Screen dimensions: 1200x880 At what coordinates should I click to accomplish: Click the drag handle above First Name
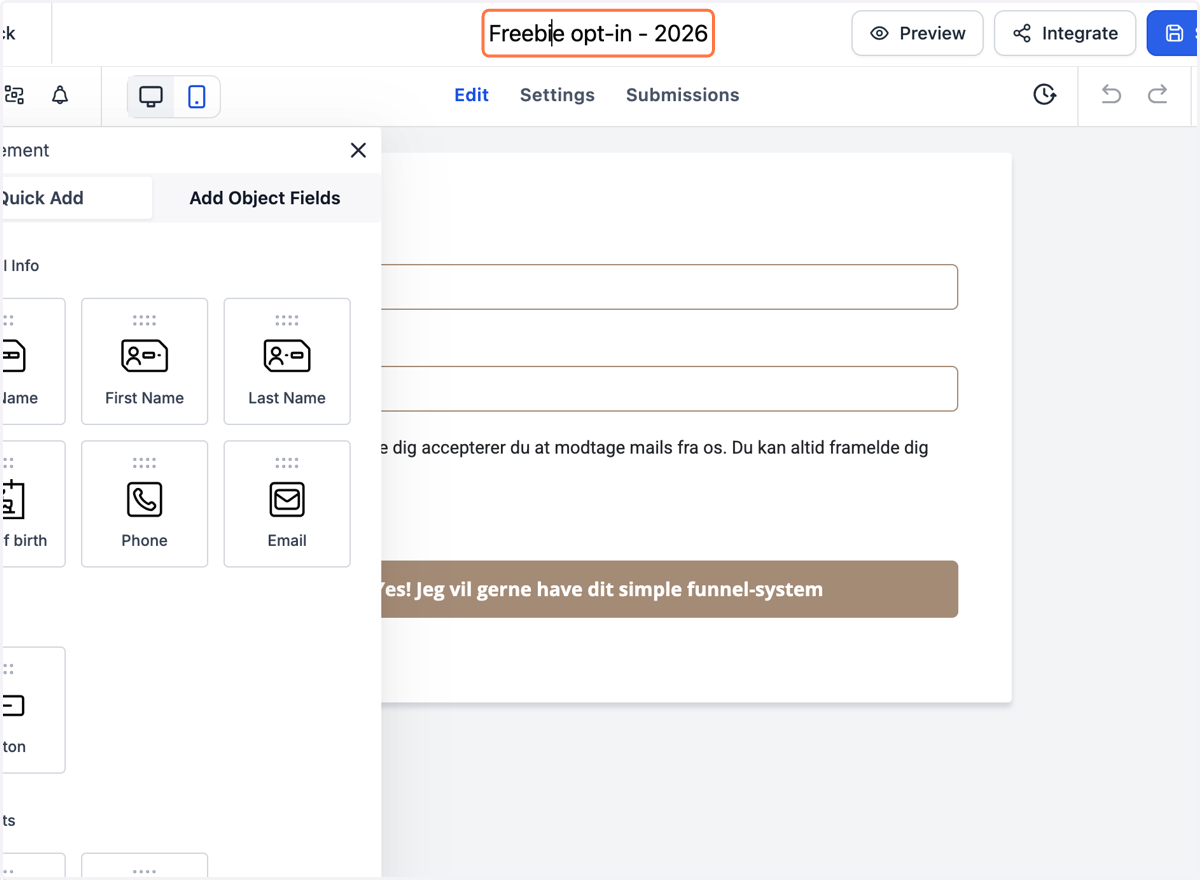pos(144,320)
